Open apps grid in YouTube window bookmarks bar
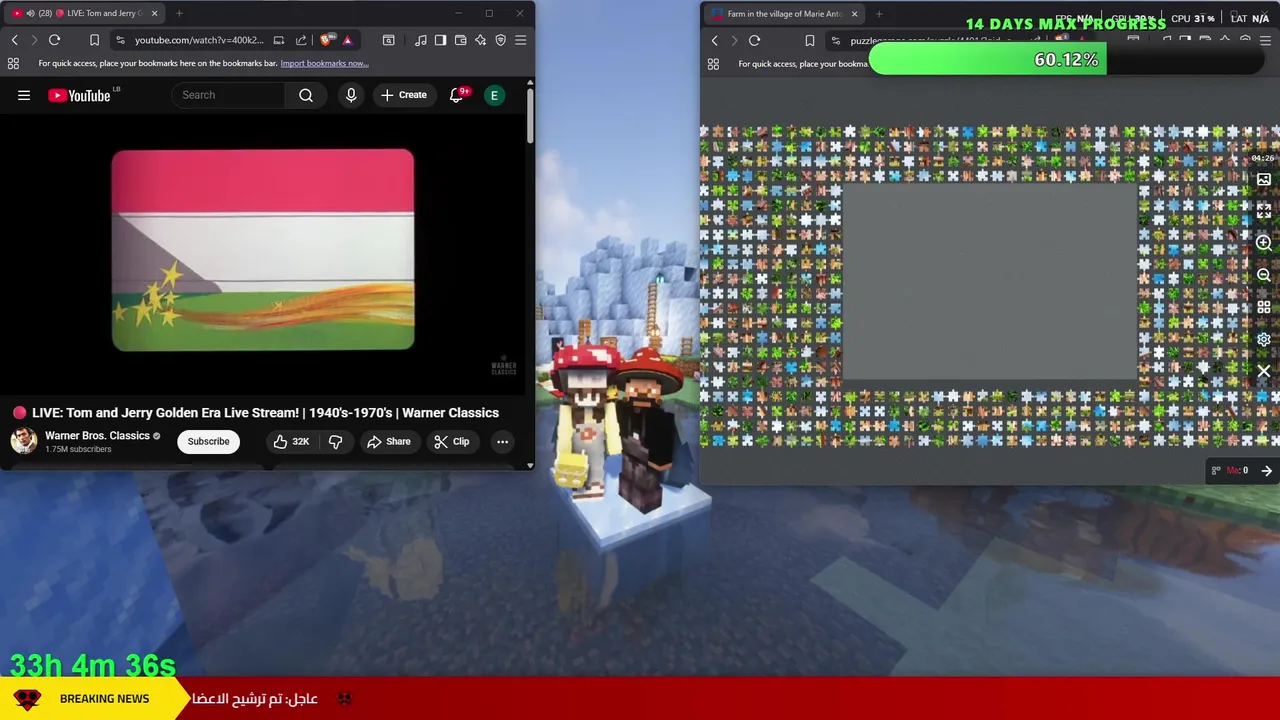The image size is (1280, 720). pyautogui.click(x=13, y=63)
